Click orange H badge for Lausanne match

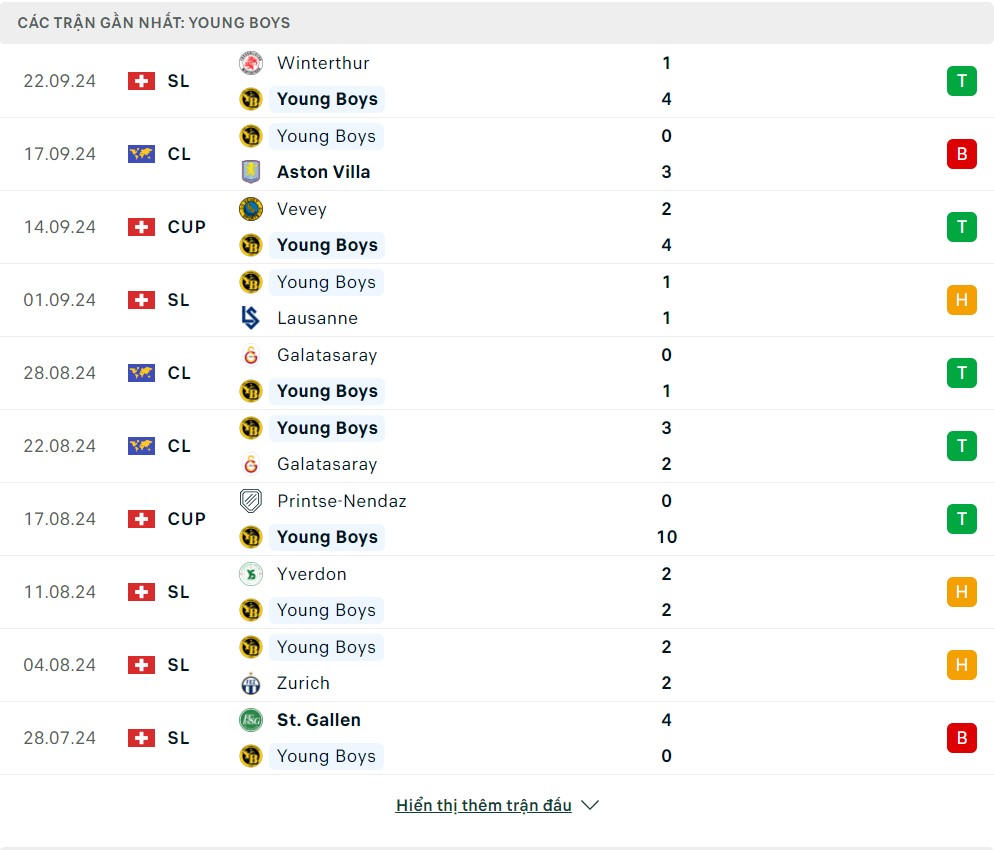(x=961, y=300)
